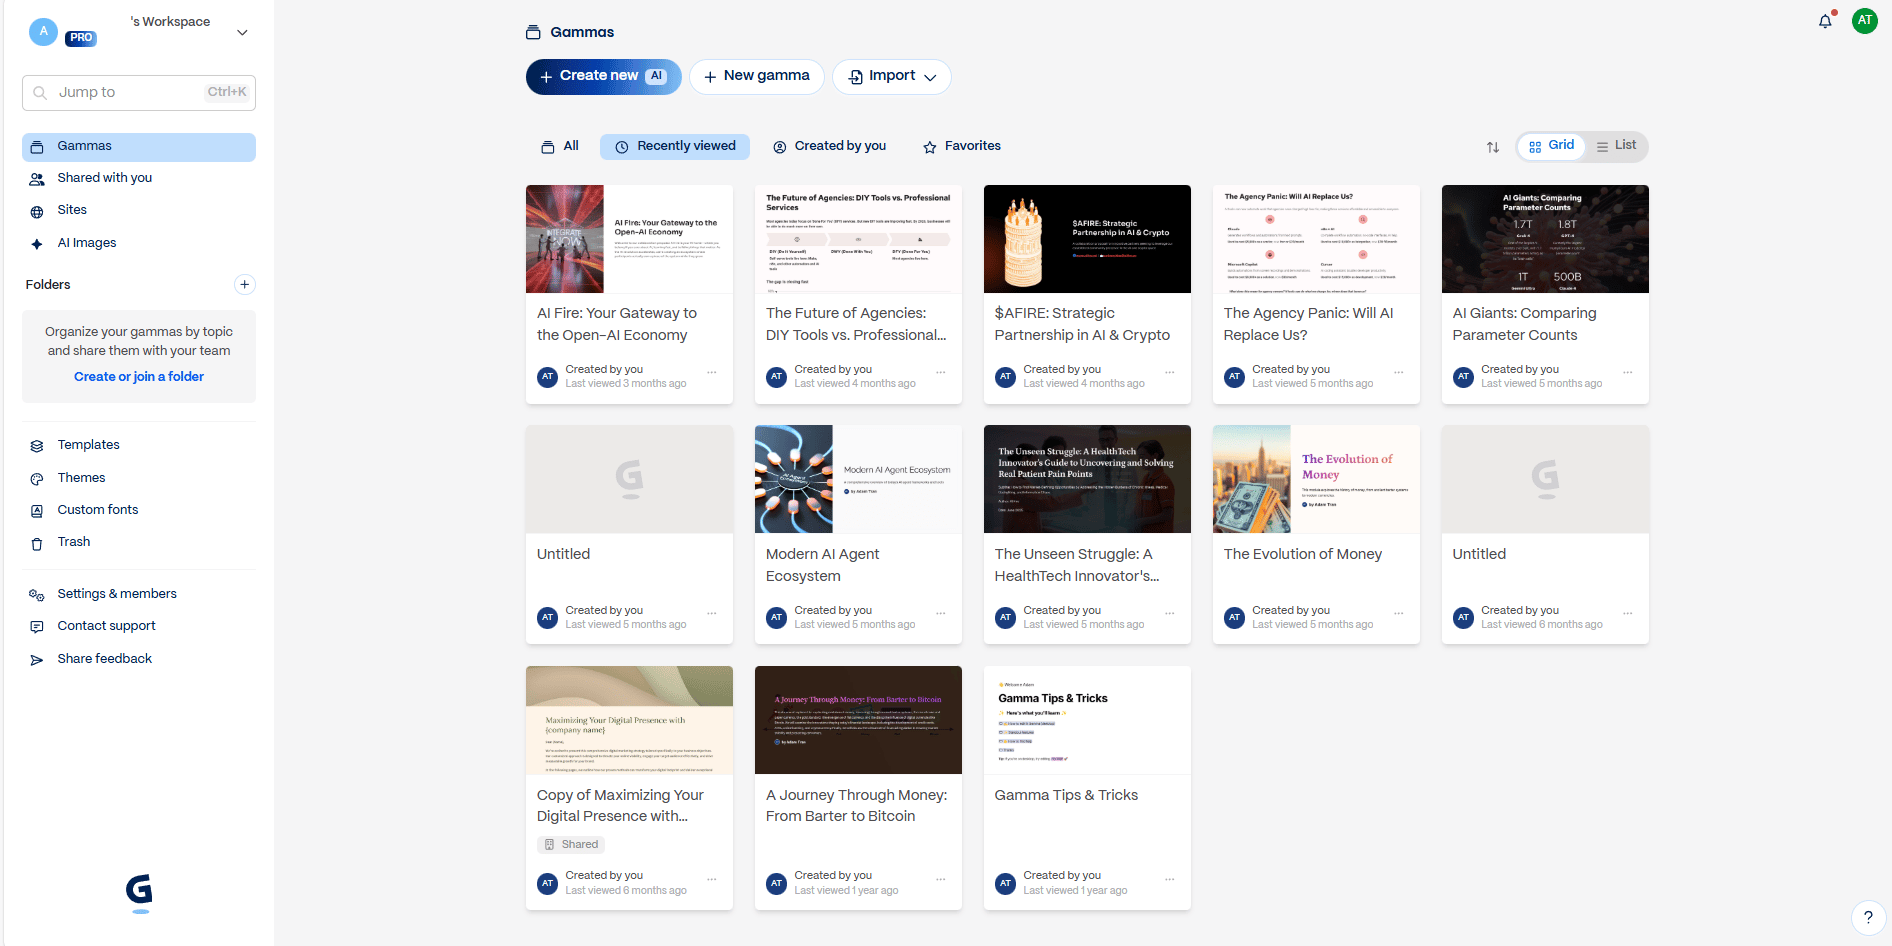
Task: Show All gammas tab
Action: (560, 147)
